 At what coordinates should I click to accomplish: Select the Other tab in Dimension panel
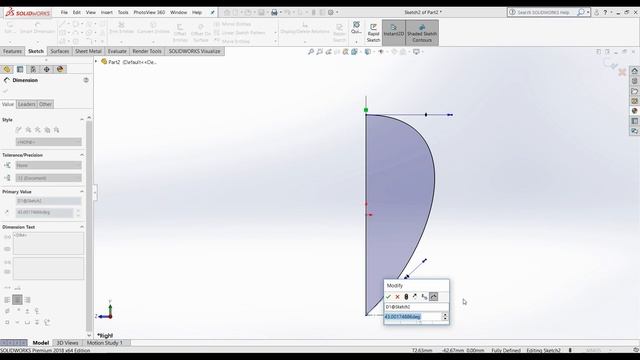tap(45, 104)
